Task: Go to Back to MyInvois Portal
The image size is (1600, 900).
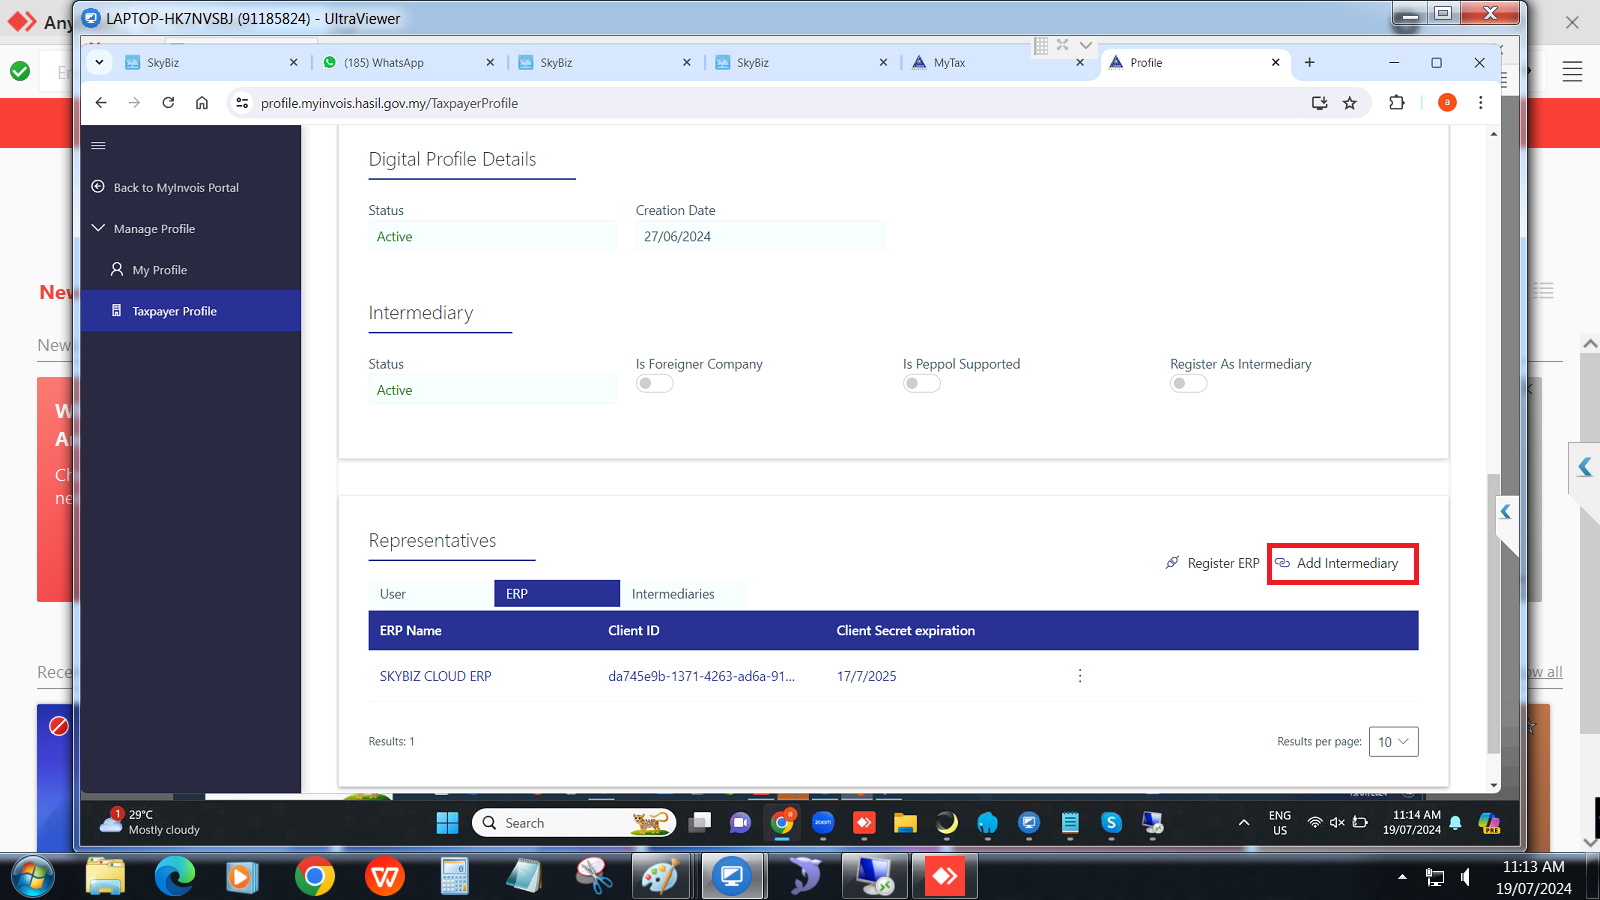Action: [175, 188]
